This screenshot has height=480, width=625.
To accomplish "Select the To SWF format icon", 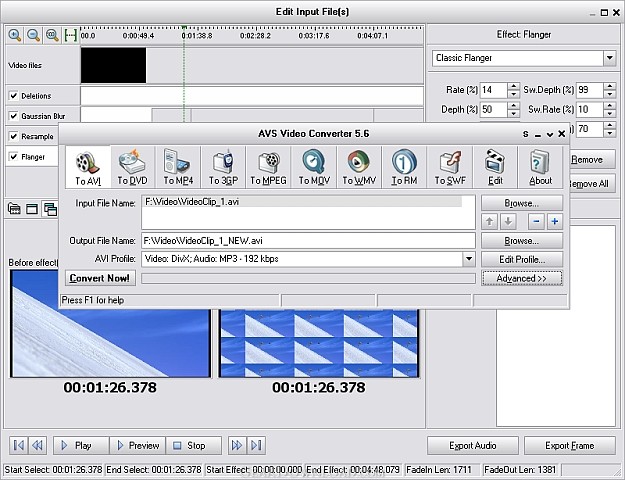I will coord(450,167).
